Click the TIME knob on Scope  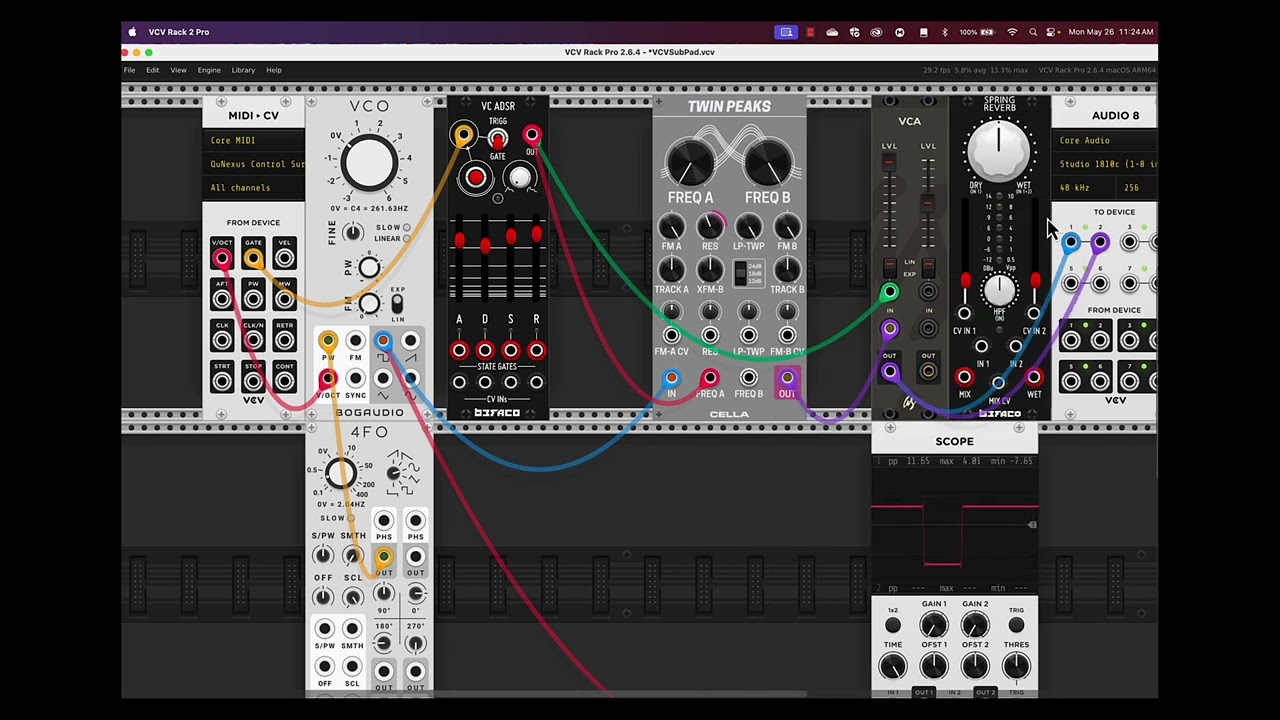pyautogui.click(x=893, y=666)
